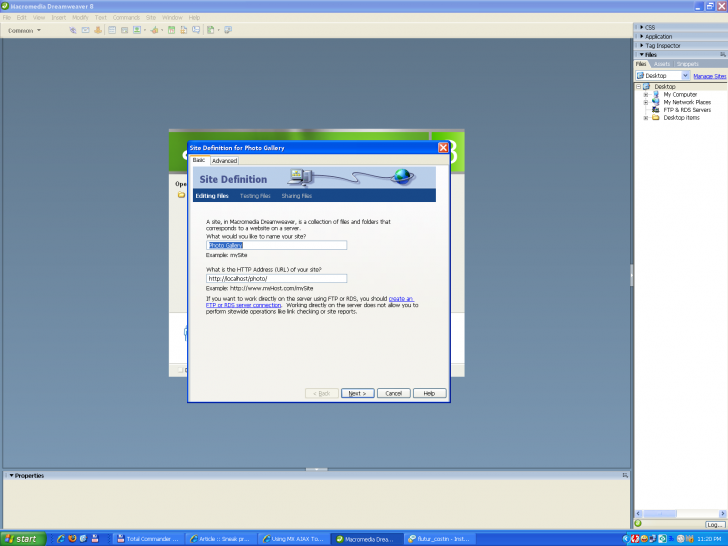Click the Date insert icon
This screenshot has height=546, width=728.
pyautogui.click(x=171, y=30)
